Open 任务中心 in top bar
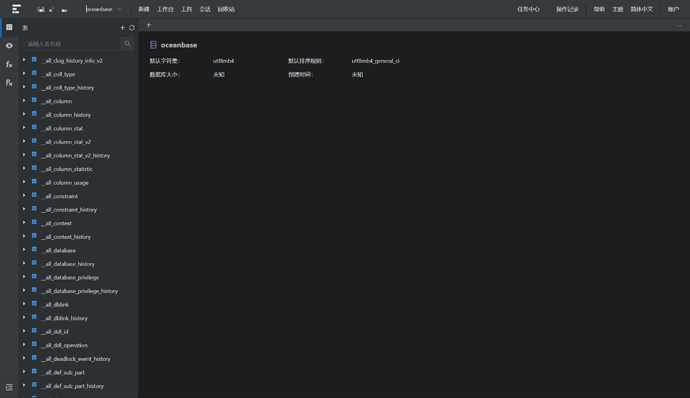The image size is (690, 398). (x=529, y=9)
